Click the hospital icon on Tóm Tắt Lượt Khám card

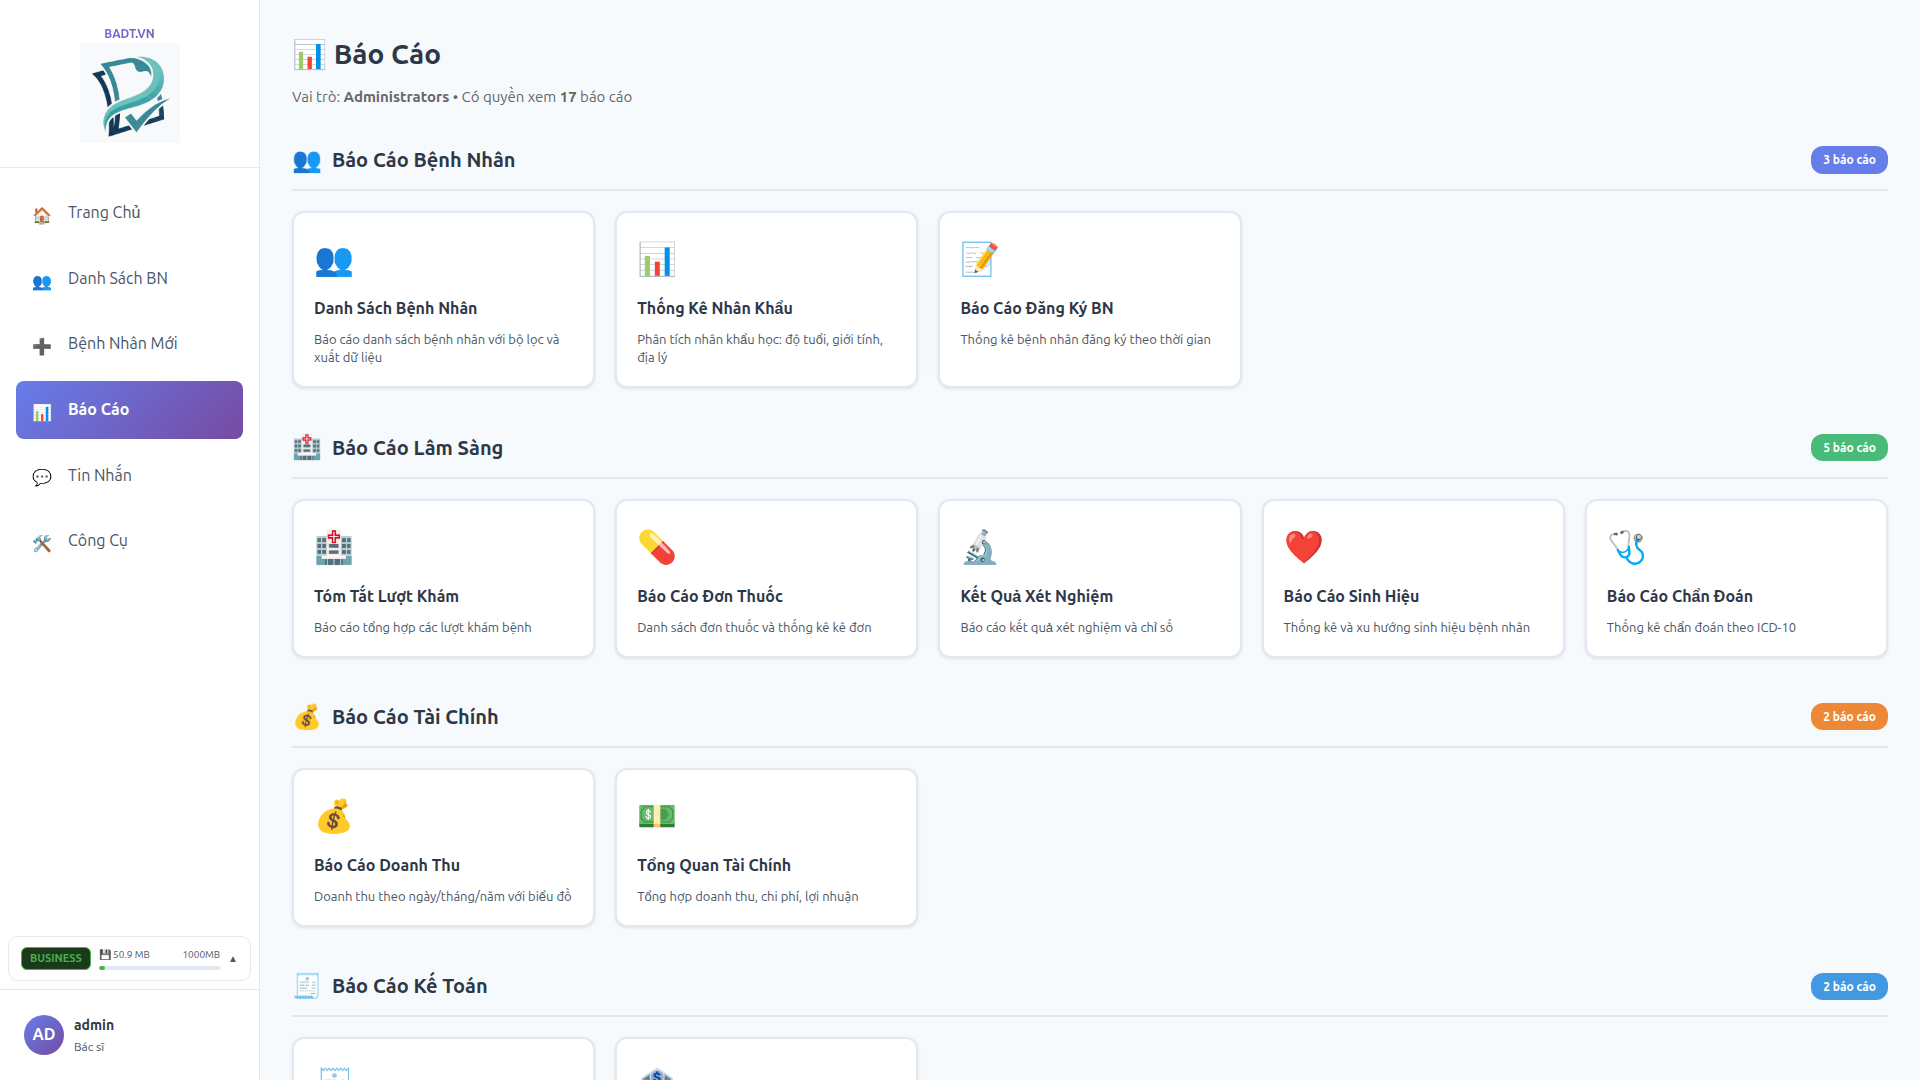pyautogui.click(x=333, y=548)
